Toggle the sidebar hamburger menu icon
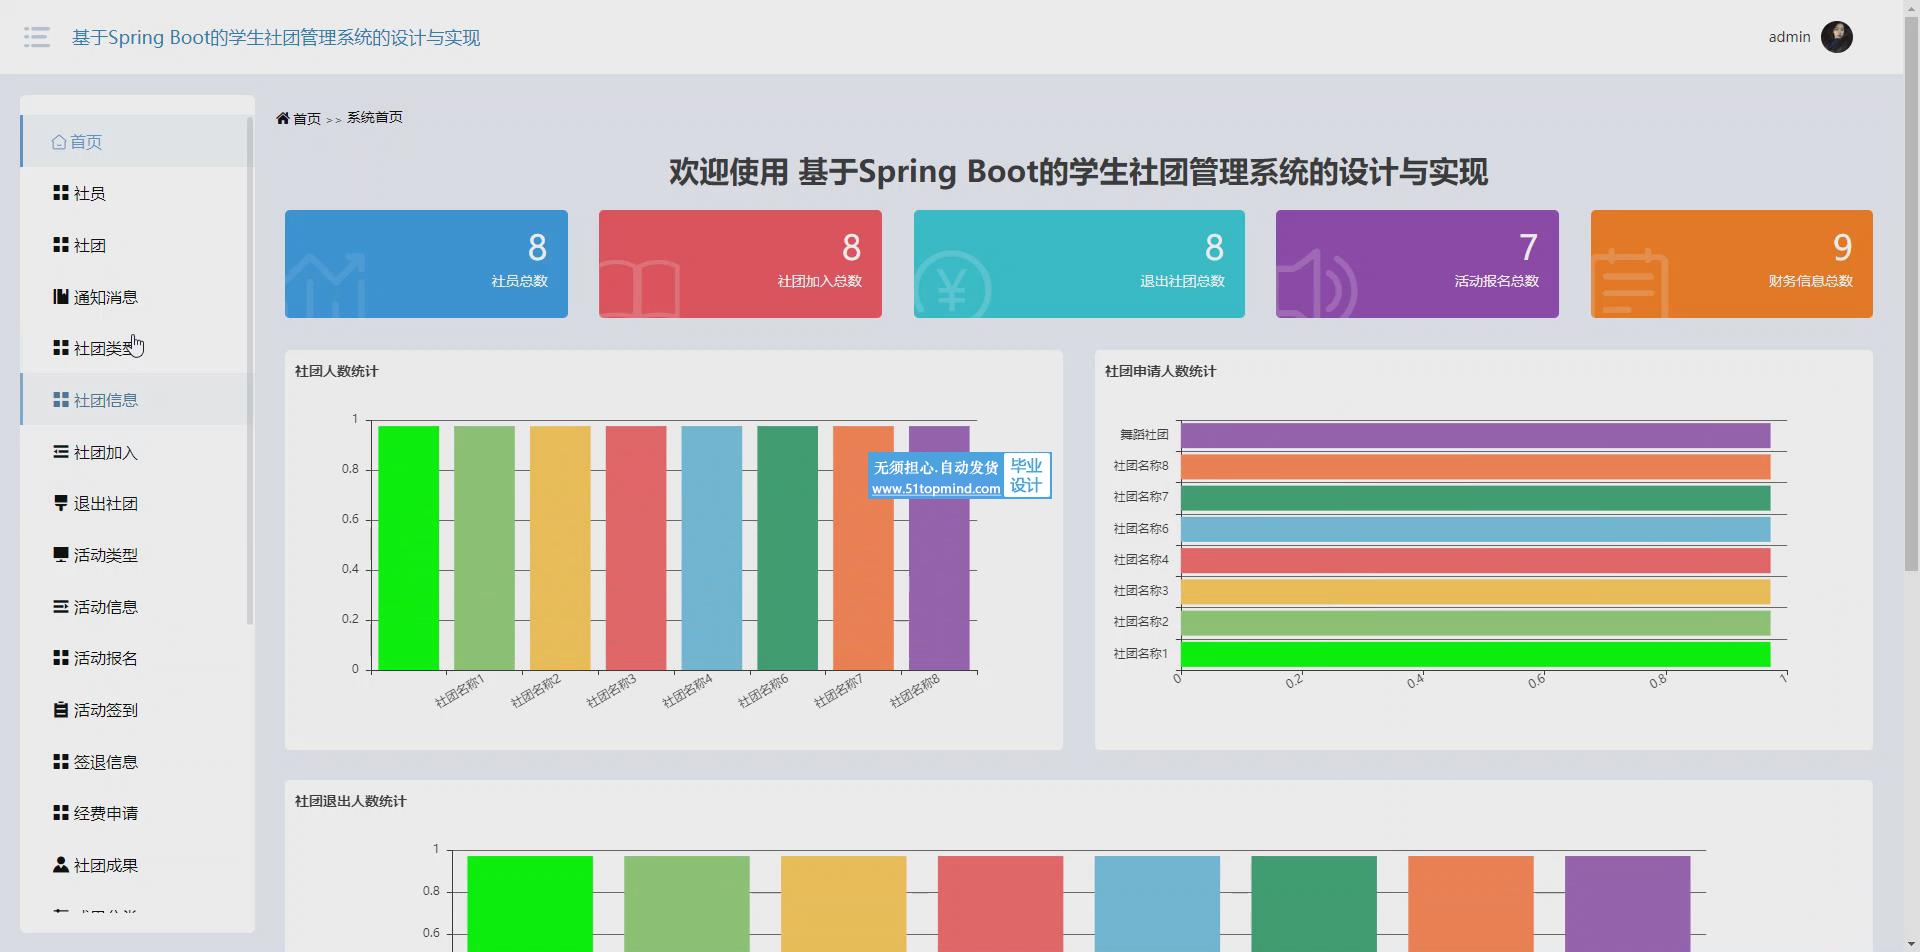Image resolution: width=1920 pixels, height=952 pixels. coord(37,37)
